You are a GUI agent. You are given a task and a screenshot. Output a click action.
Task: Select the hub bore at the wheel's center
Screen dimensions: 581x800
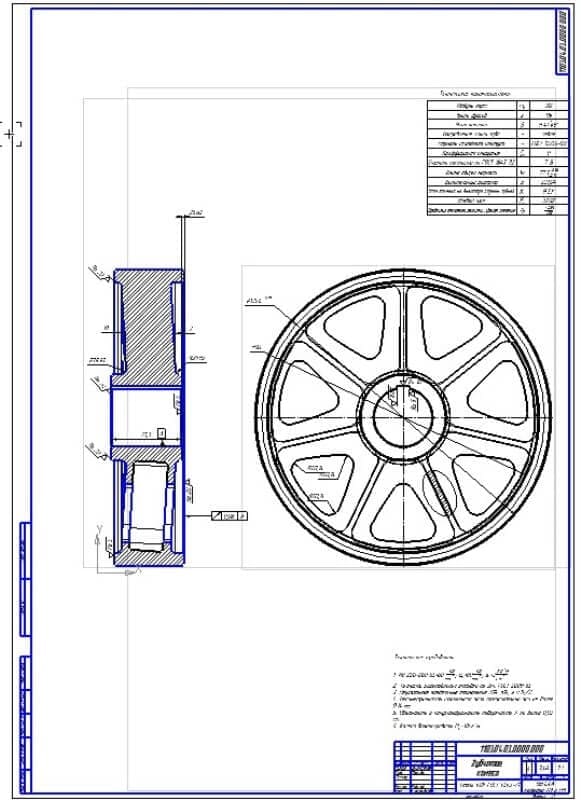click(x=403, y=417)
